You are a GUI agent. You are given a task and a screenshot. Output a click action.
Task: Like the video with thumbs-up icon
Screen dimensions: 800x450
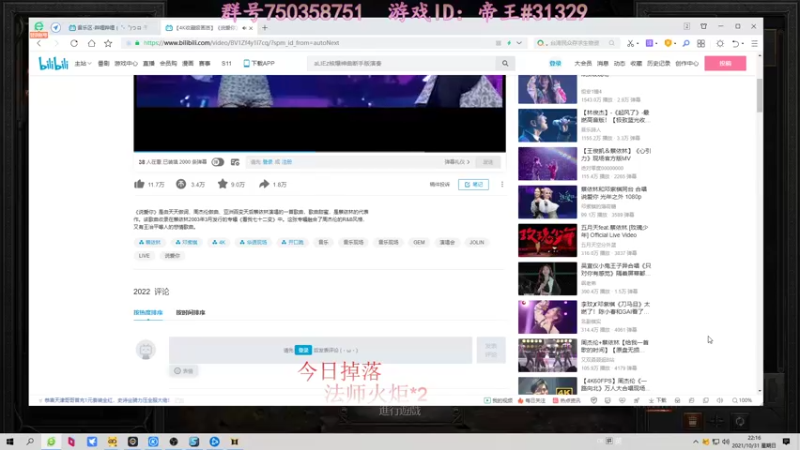point(139,184)
